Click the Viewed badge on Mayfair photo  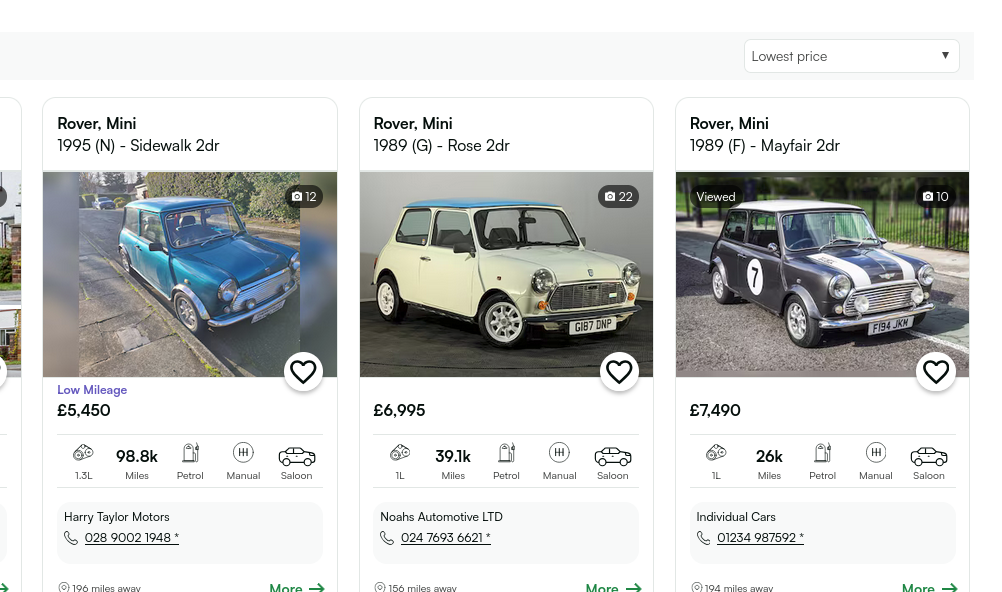click(x=716, y=196)
